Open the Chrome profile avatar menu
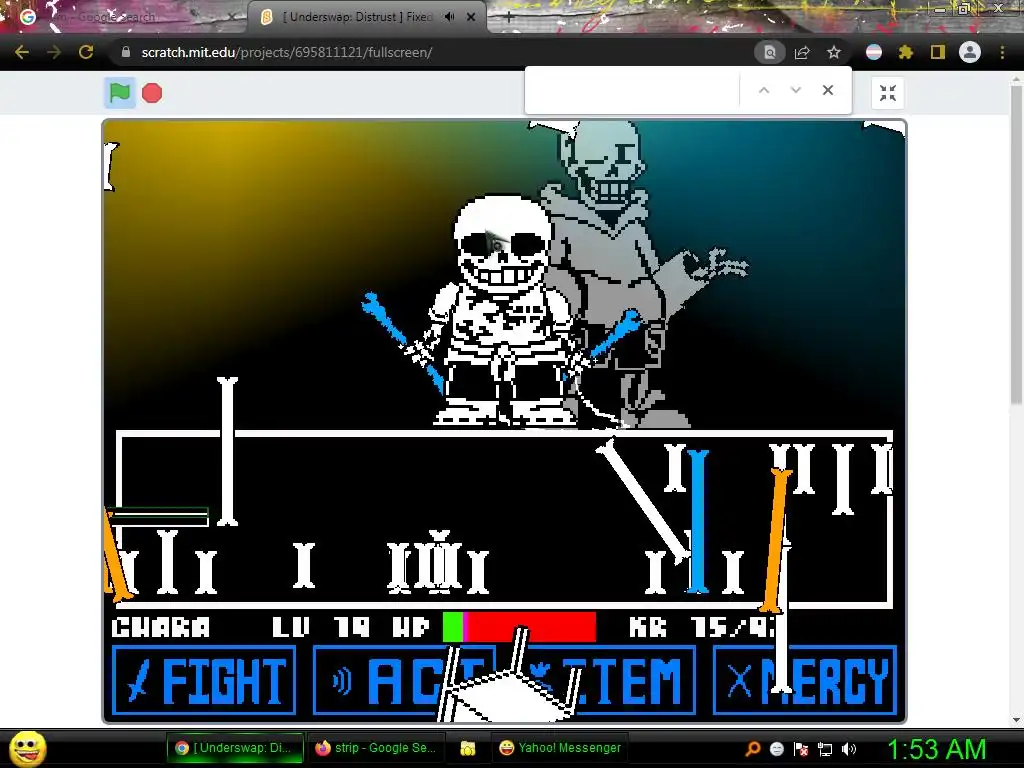 [970, 52]
